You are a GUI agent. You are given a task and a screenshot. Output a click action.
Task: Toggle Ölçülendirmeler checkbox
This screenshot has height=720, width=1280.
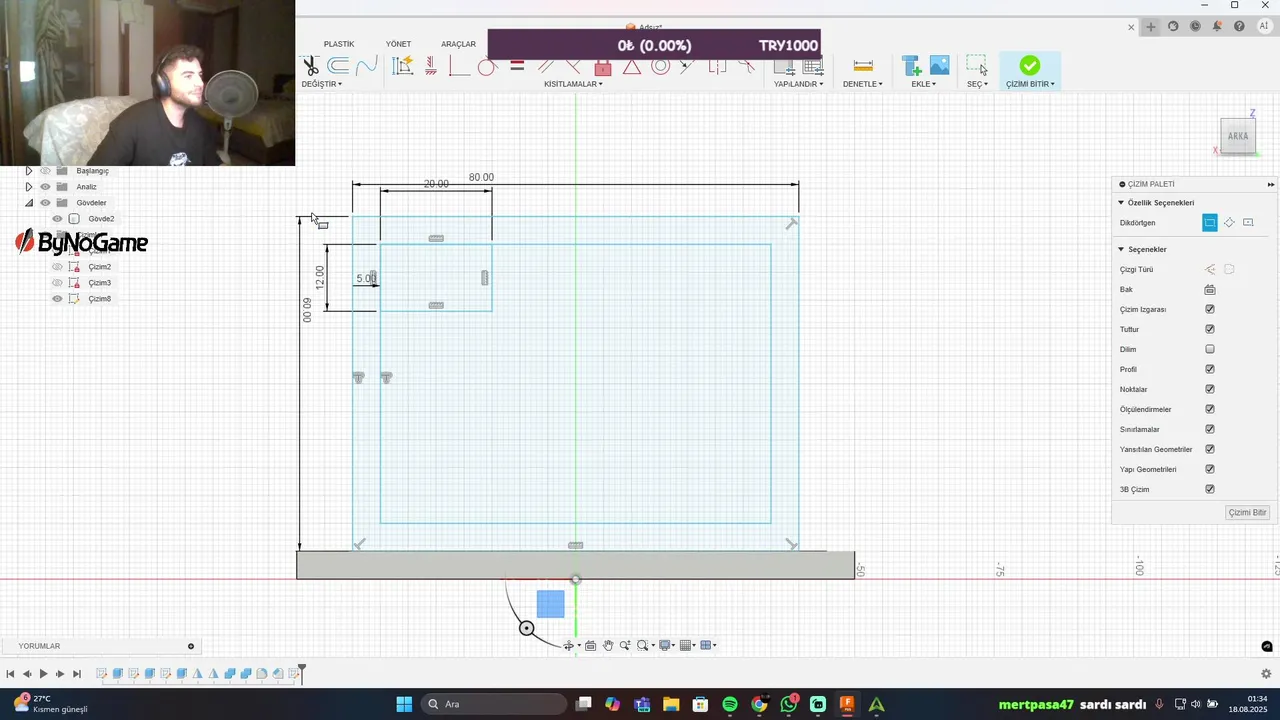point(1210,409)
